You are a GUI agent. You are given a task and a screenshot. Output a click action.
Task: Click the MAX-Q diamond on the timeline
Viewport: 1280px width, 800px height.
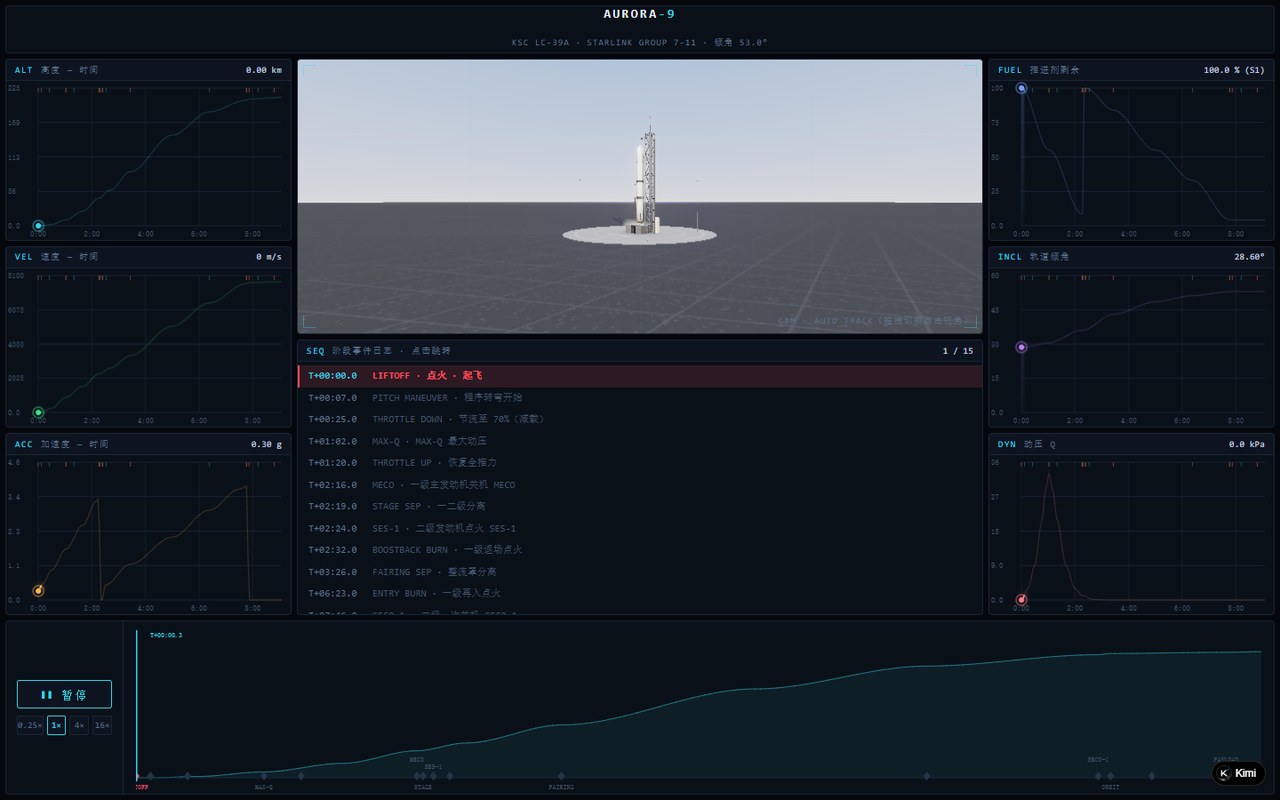point(264,776)
